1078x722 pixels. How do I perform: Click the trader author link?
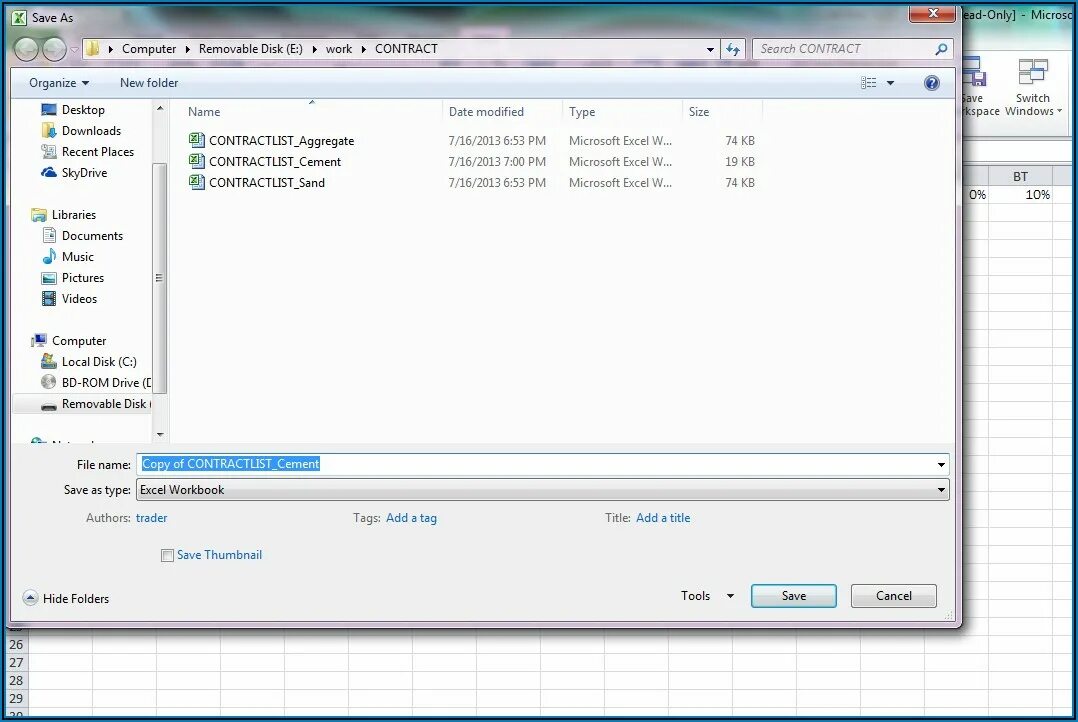click(151, 518)
